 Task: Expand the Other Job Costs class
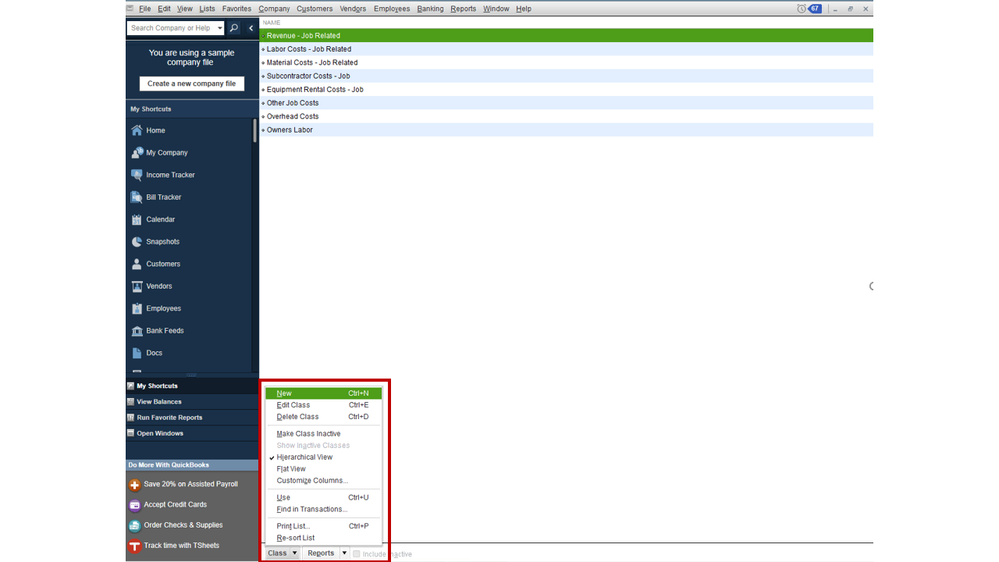263,103
